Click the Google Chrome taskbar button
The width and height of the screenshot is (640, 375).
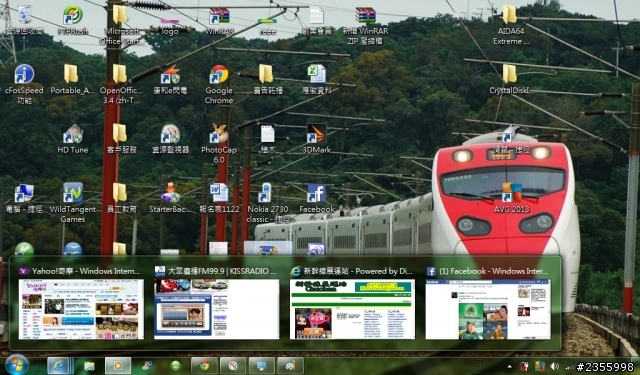tap(204, 366)
